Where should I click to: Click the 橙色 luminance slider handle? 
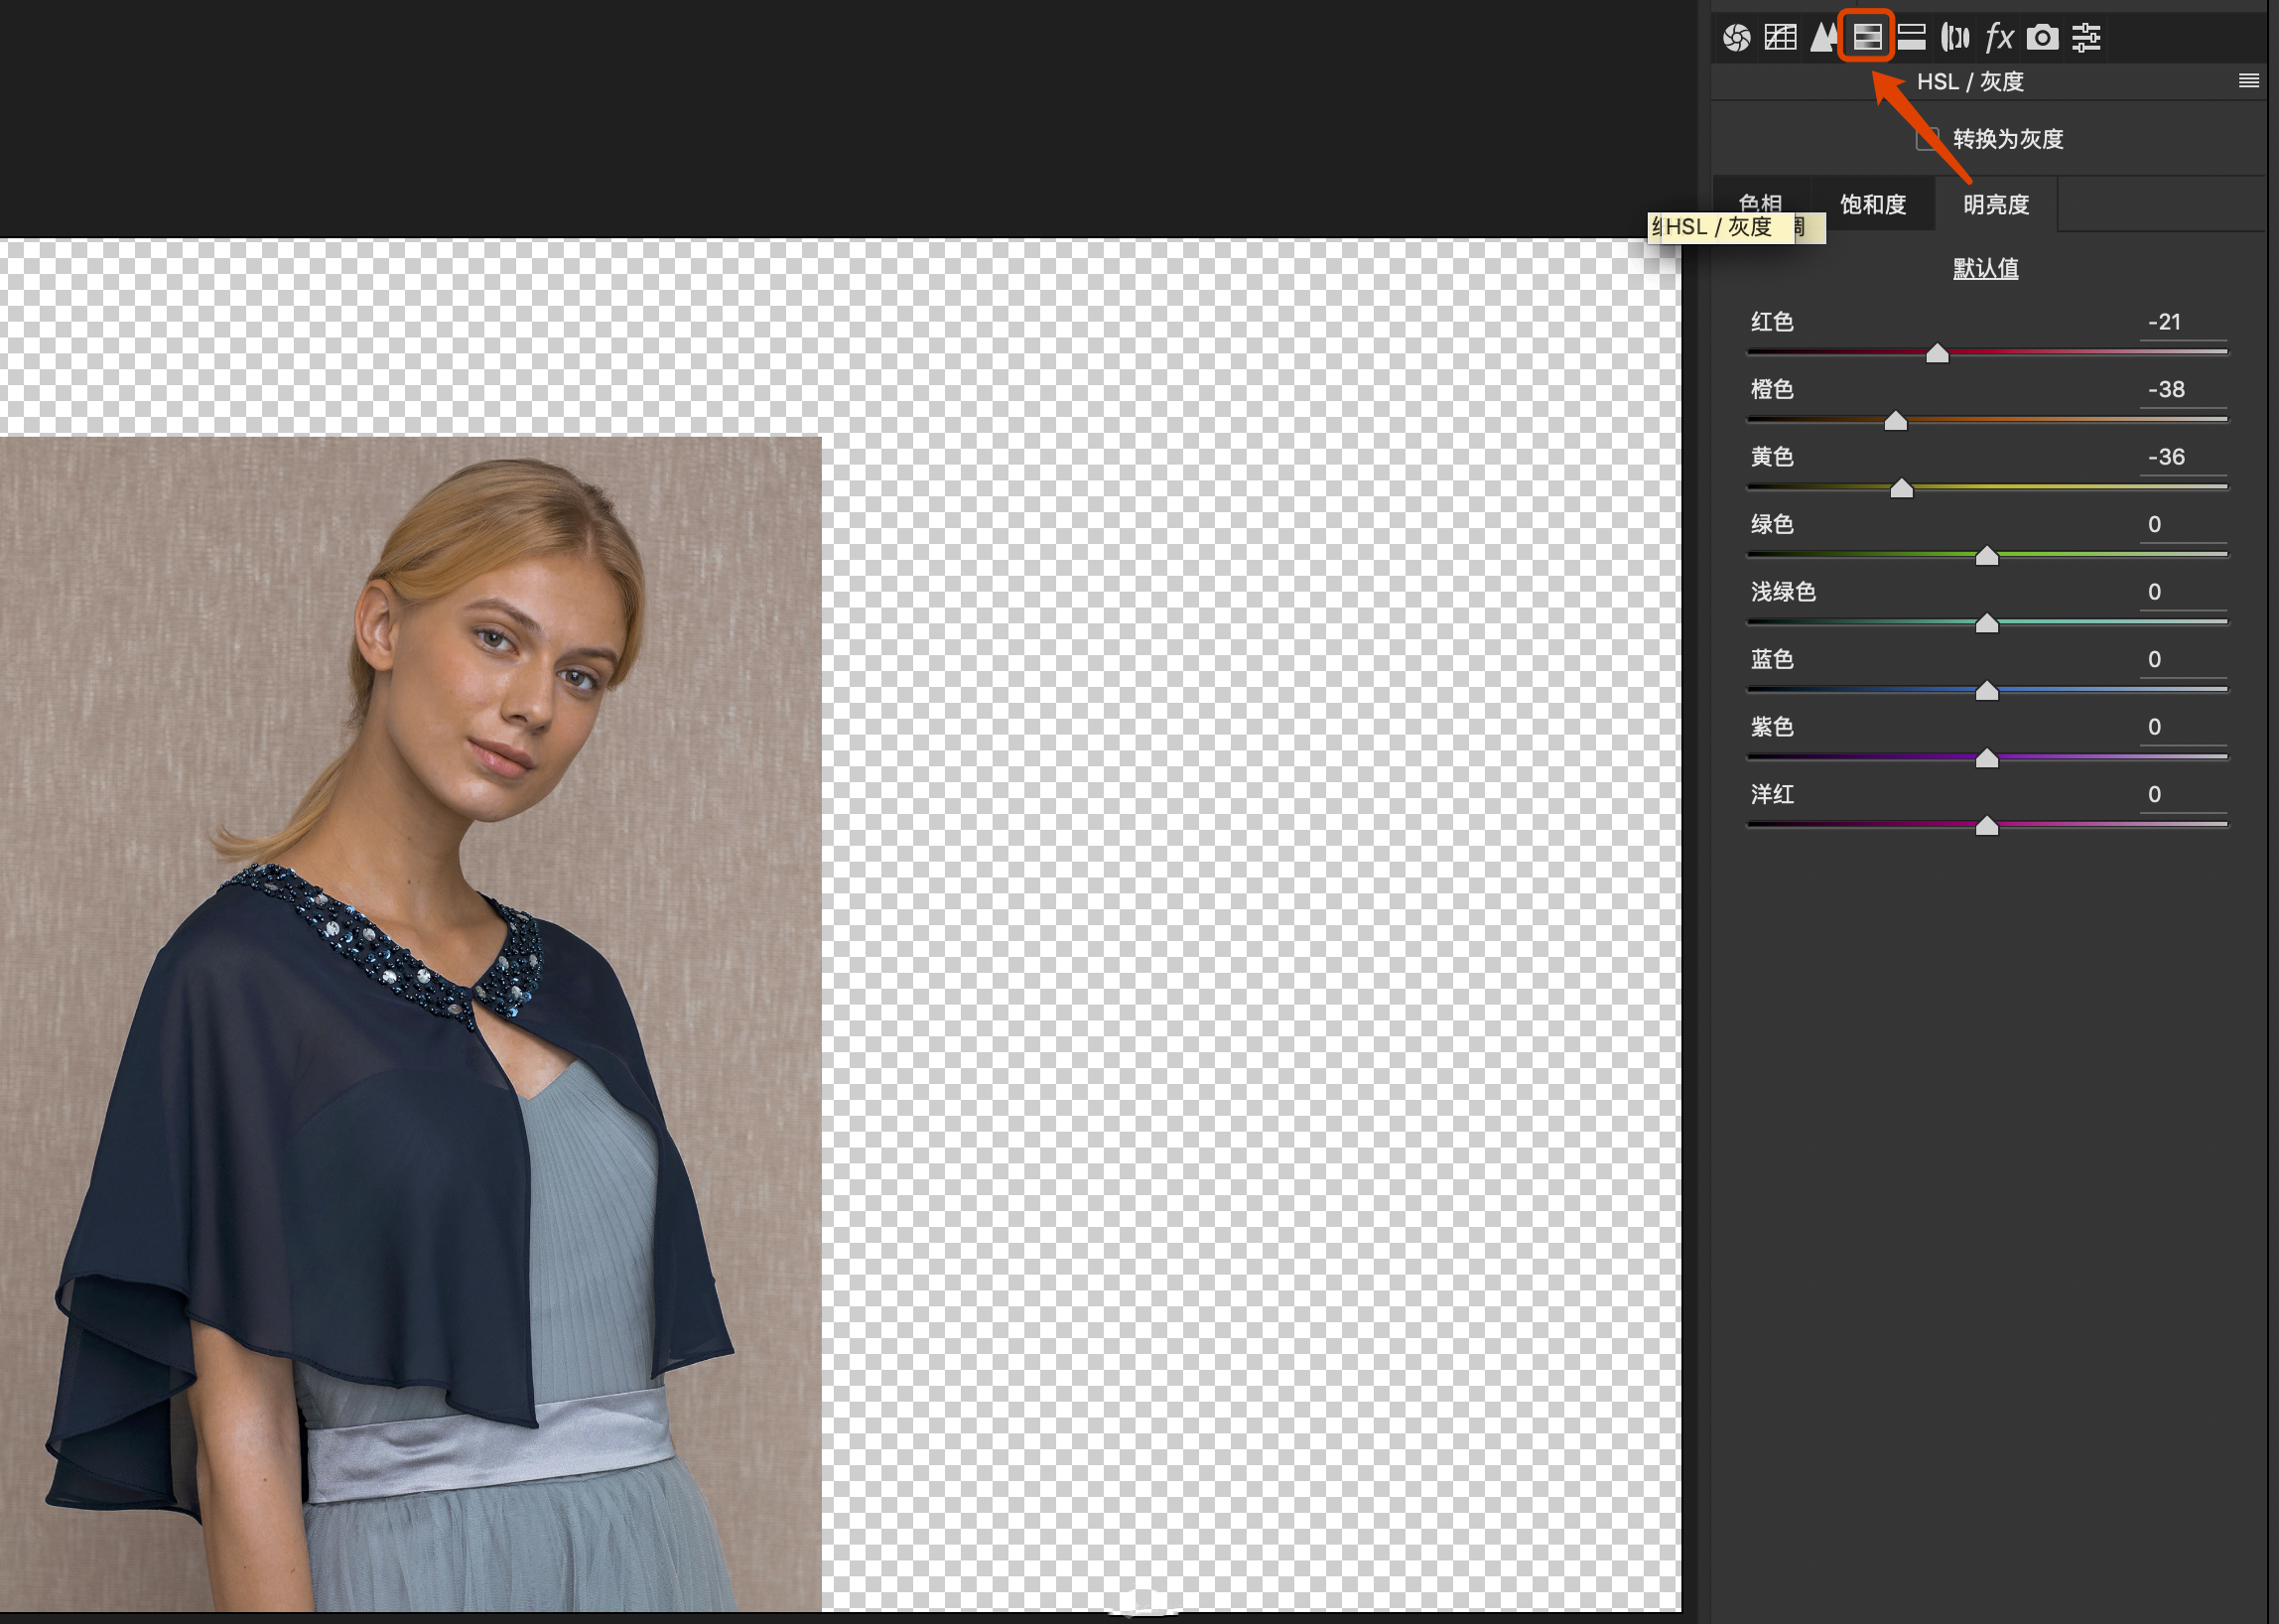coord(1895,421)
